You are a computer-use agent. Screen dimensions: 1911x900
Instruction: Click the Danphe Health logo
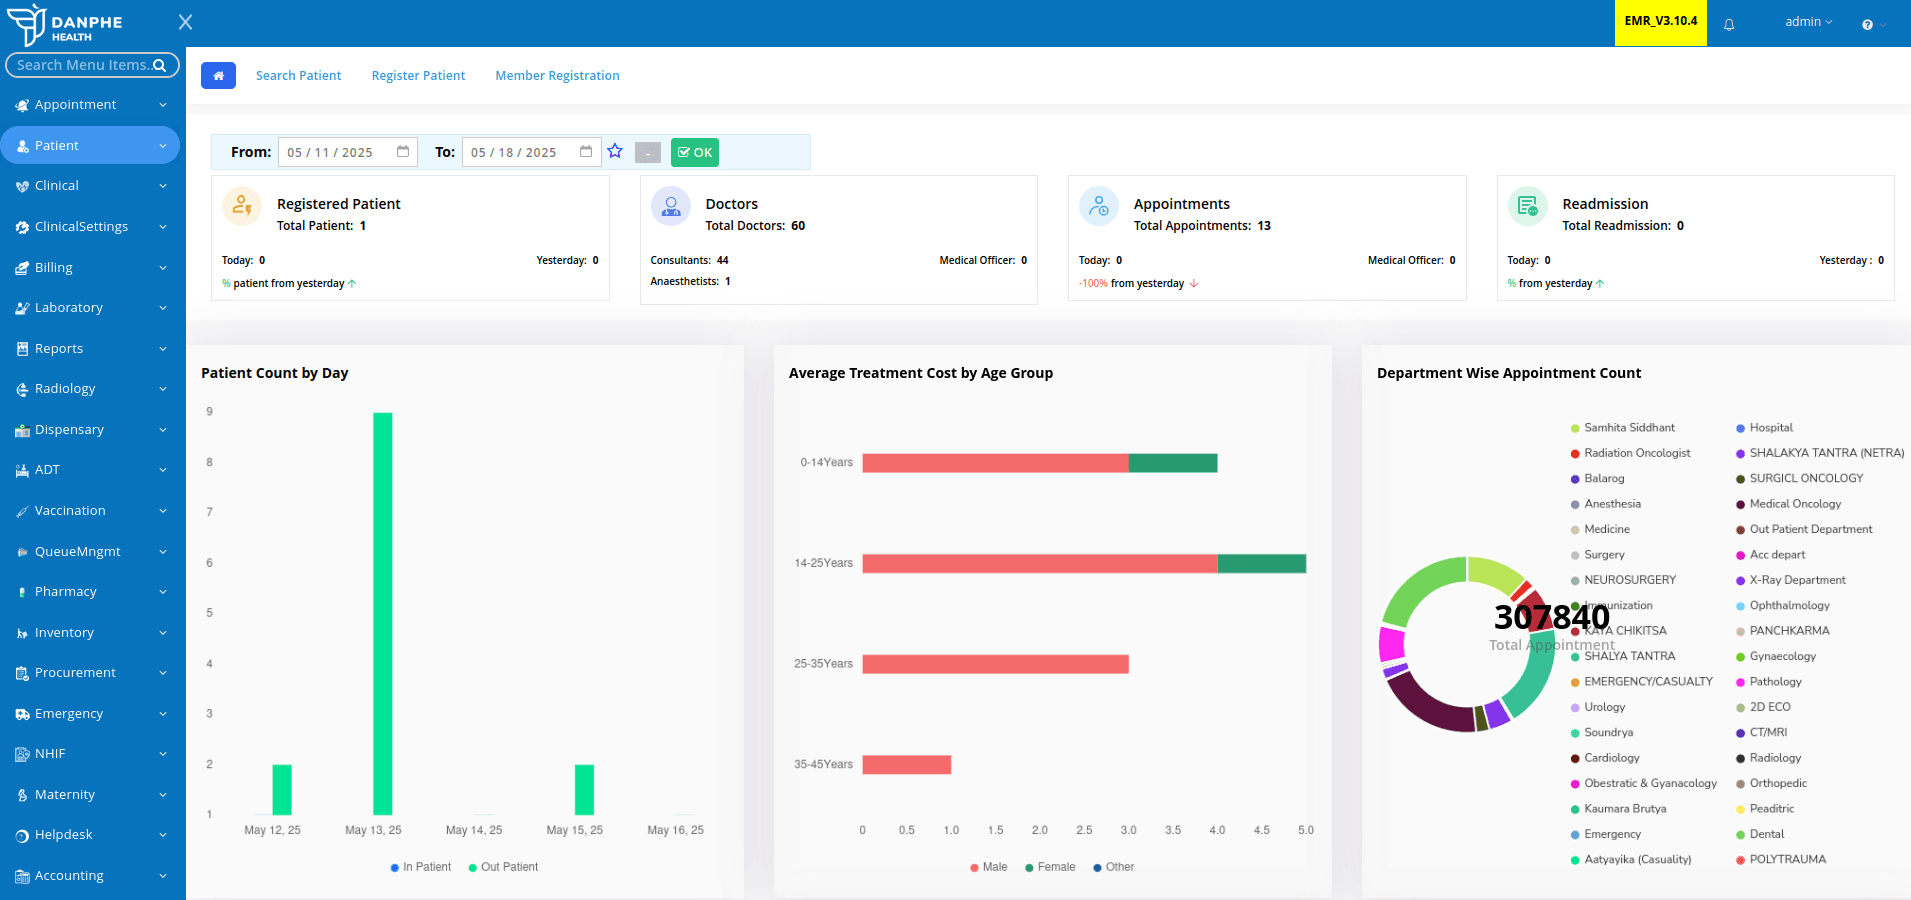click(66, 24)
